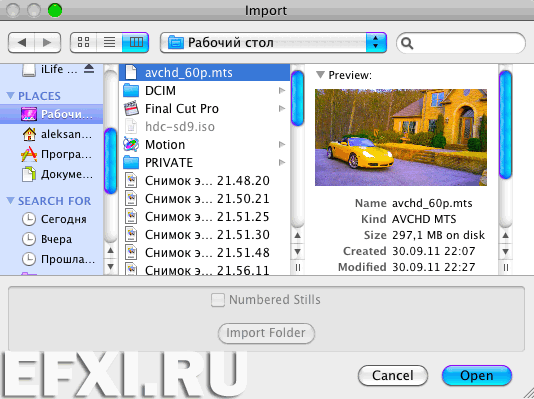Select iLife volume in sidebar
Screen dimensions: 534x399
pyautogui.click(x=51, y=69)
